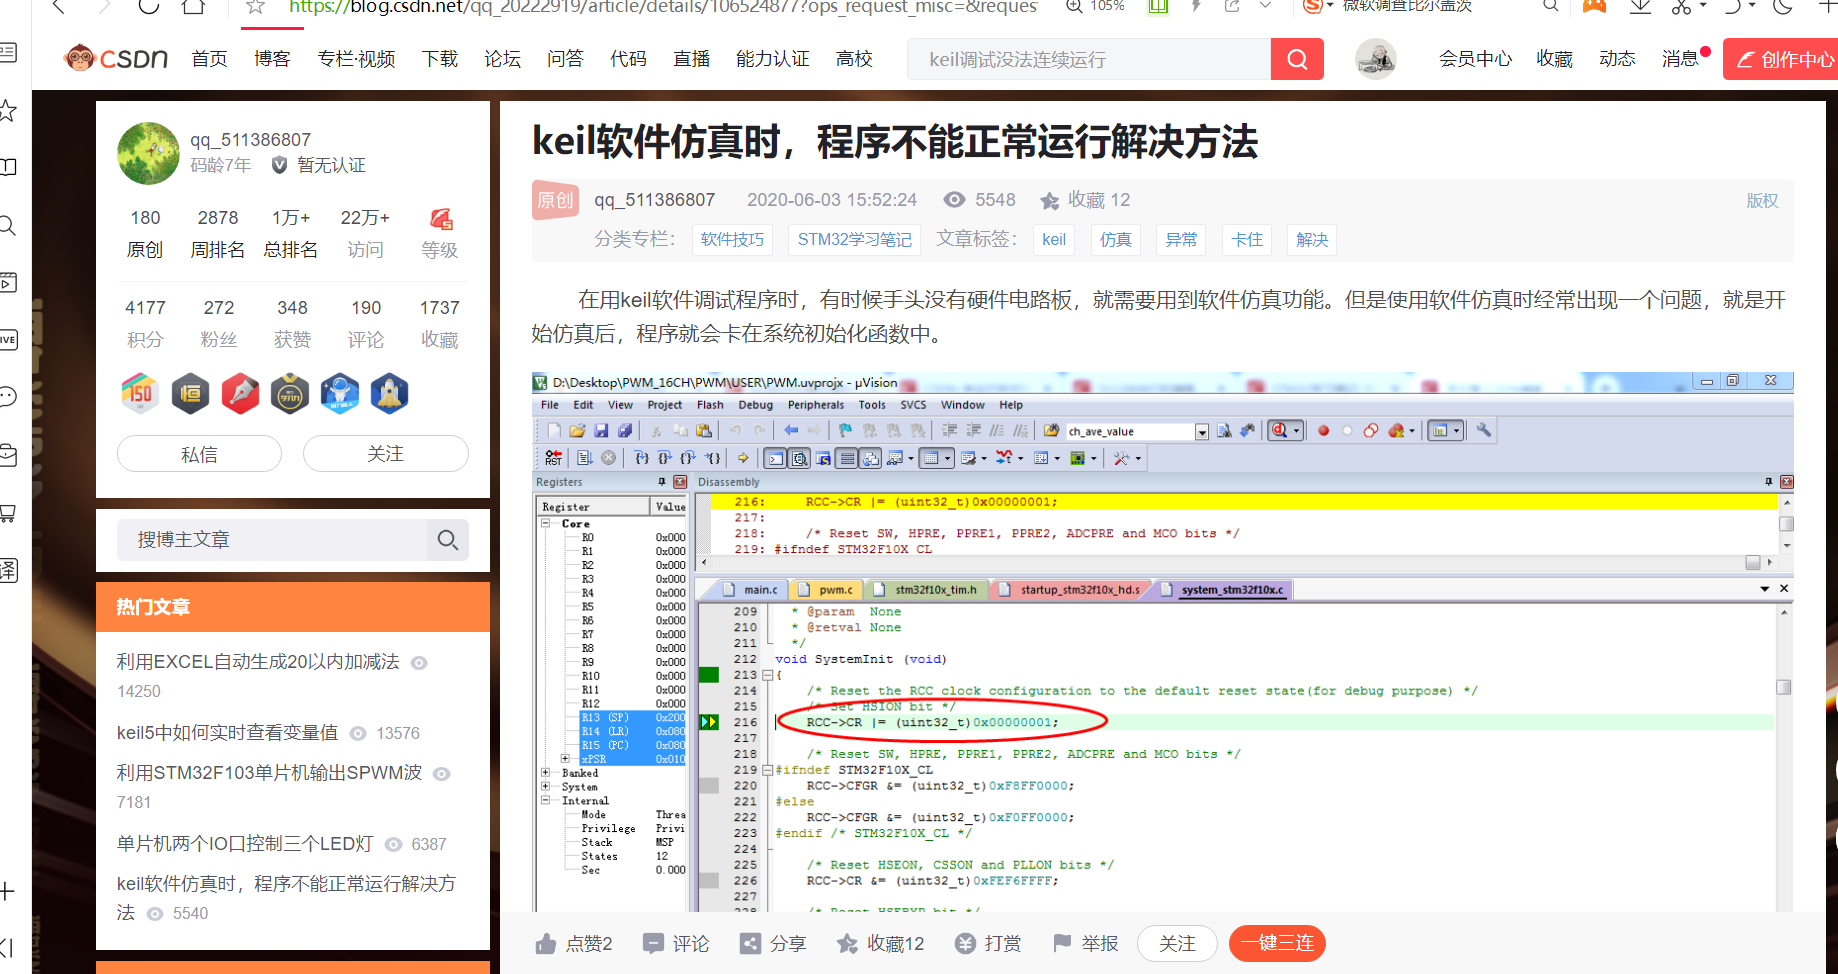Click the 举报 flag icon
1838x974 pixels.
(x=1062, y=943)
